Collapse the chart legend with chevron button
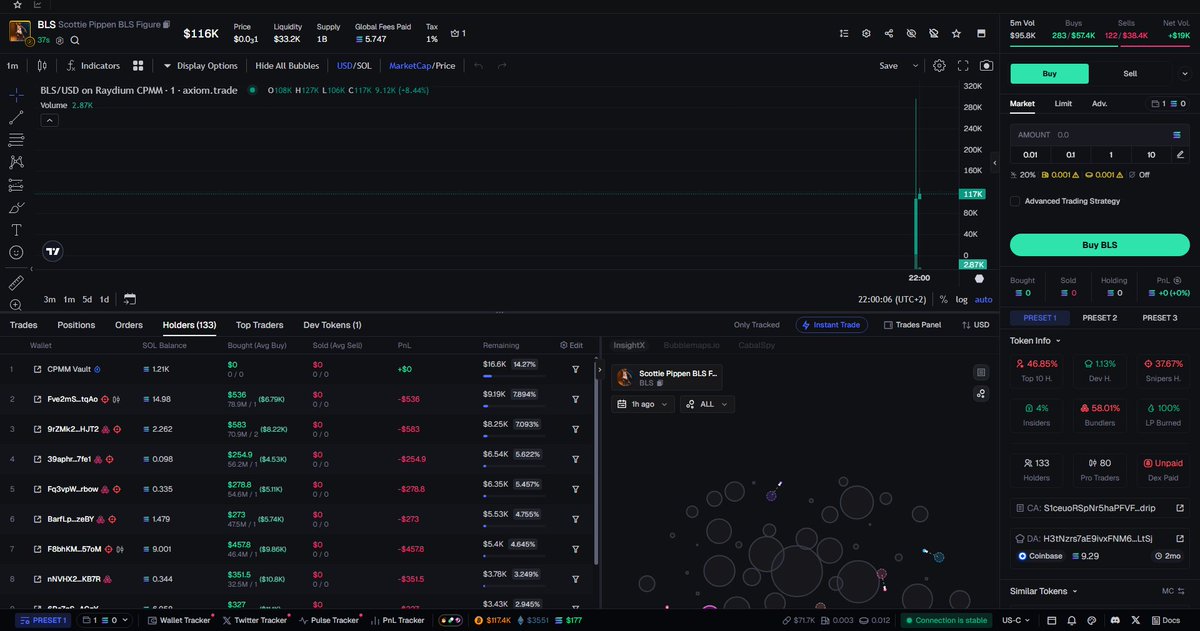Screen dimensions: 1200x631 point(49,120)
